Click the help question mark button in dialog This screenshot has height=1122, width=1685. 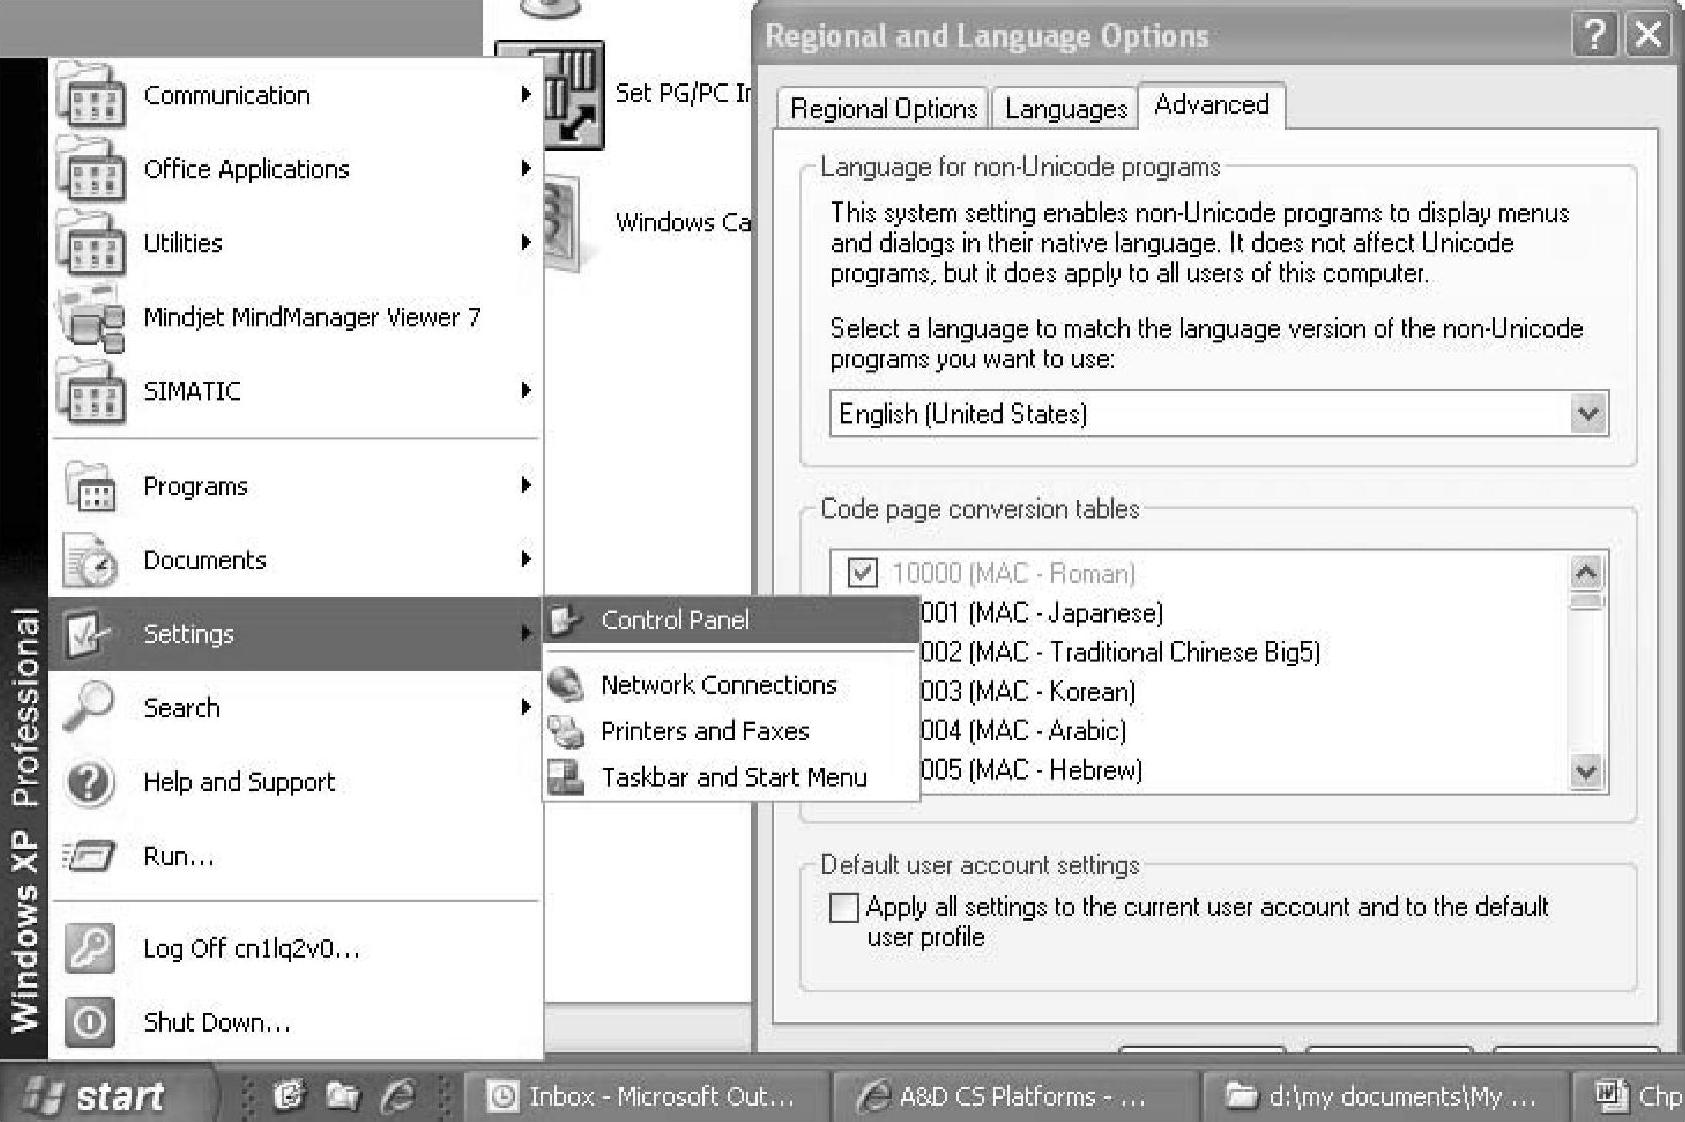click(x=1596, y=36)
